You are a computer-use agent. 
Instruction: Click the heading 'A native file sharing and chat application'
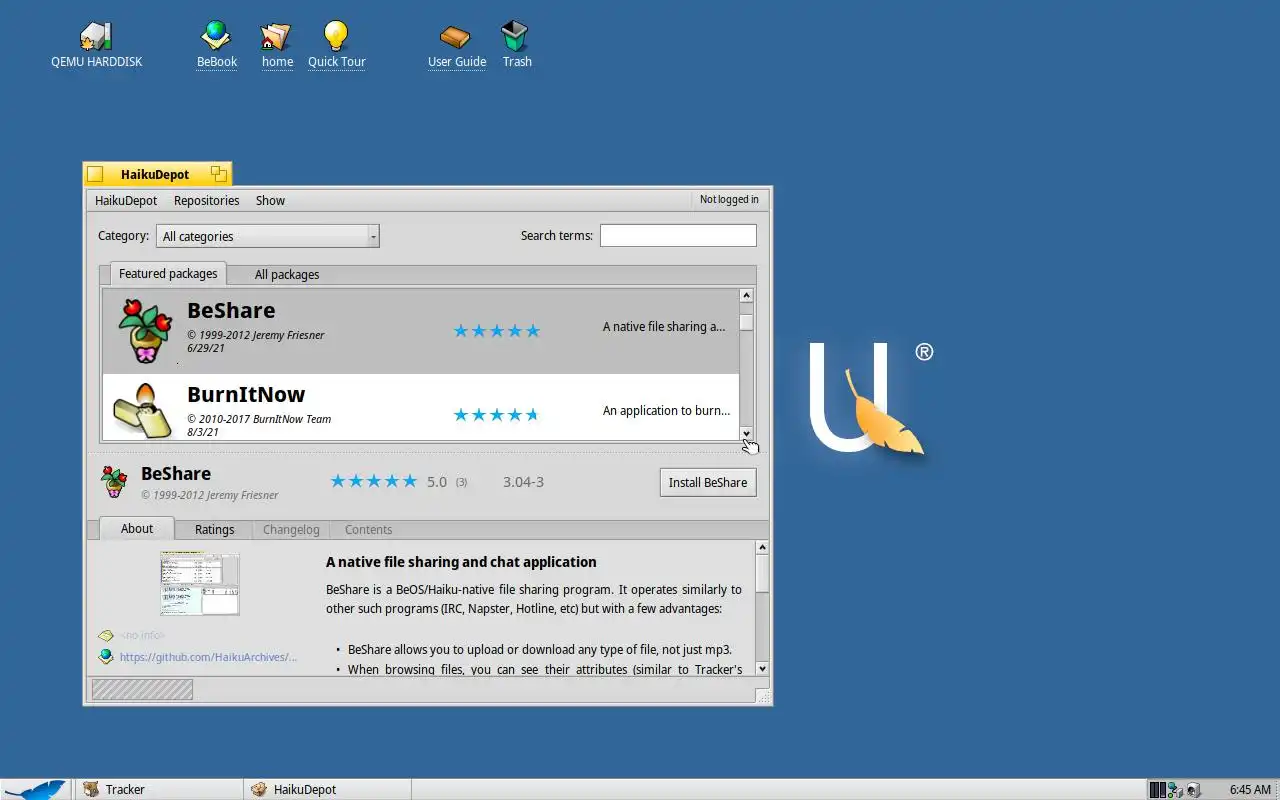461,562
